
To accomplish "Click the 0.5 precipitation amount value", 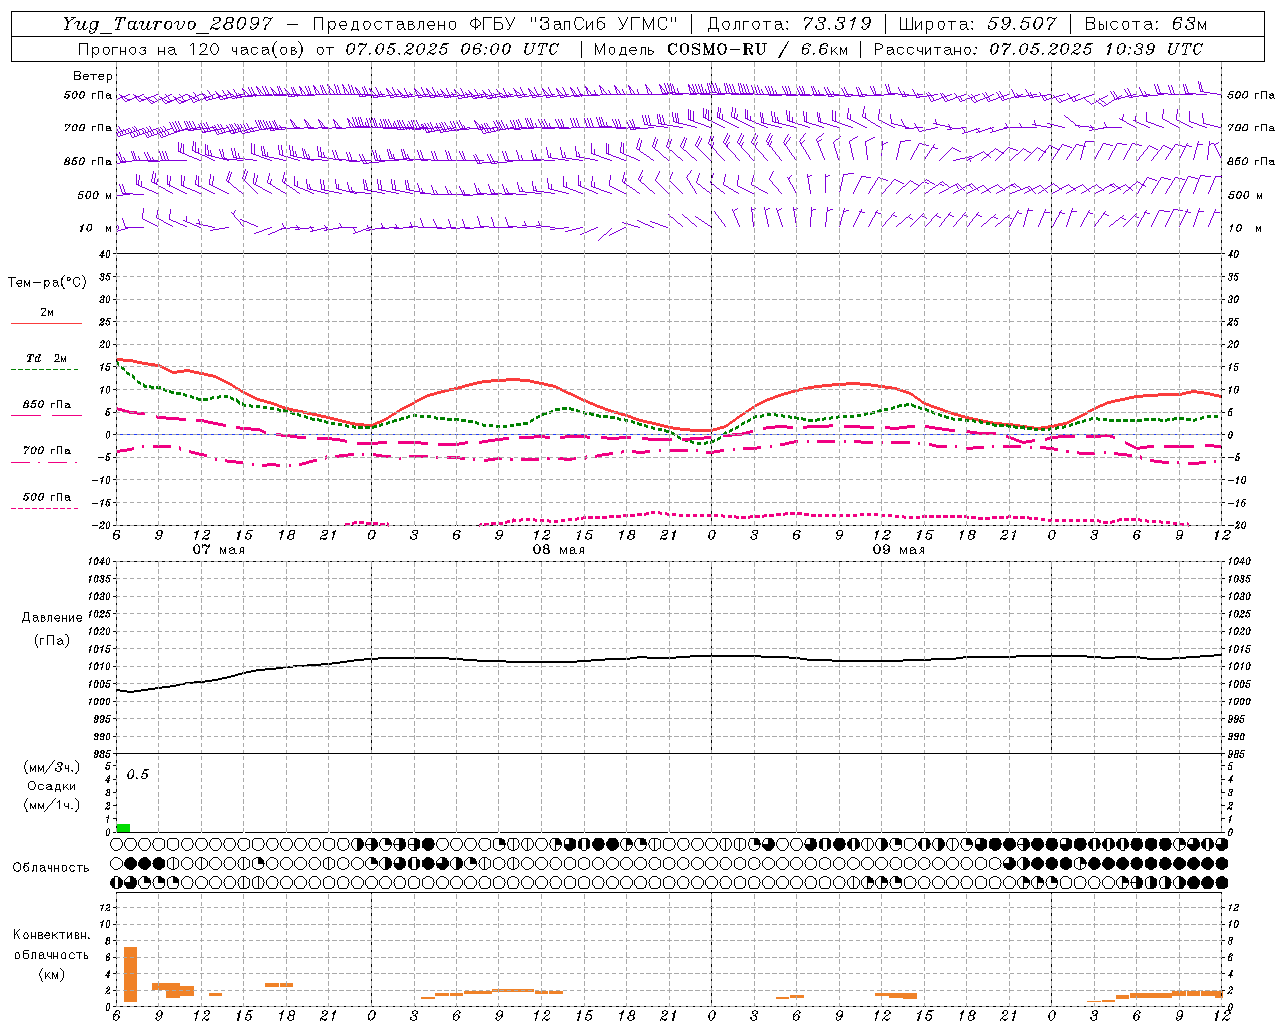I will coord(137,775).
